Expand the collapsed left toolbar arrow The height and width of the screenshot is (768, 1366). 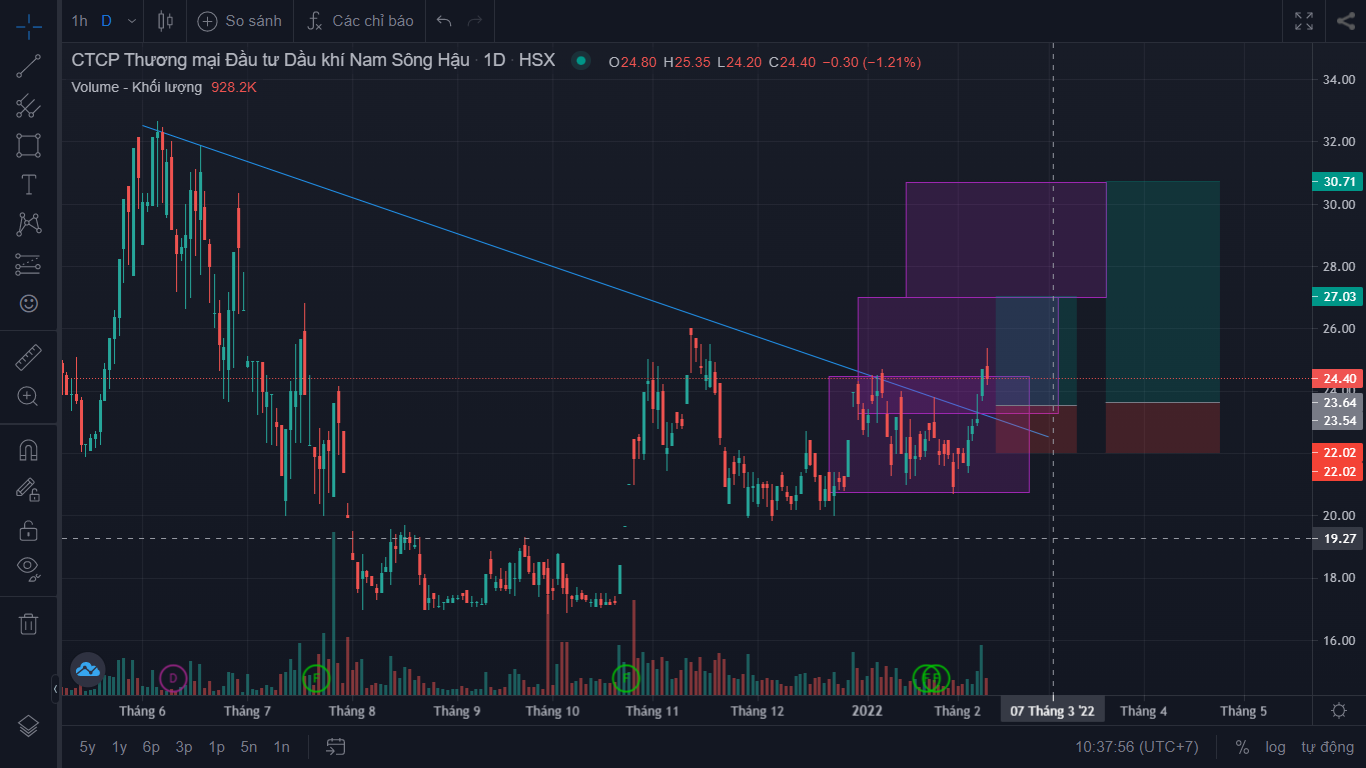point(56,689)
